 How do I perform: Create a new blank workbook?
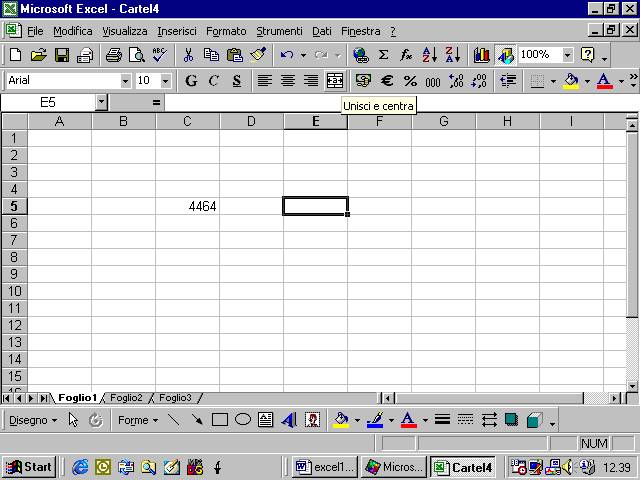click(x=16, y=55)
